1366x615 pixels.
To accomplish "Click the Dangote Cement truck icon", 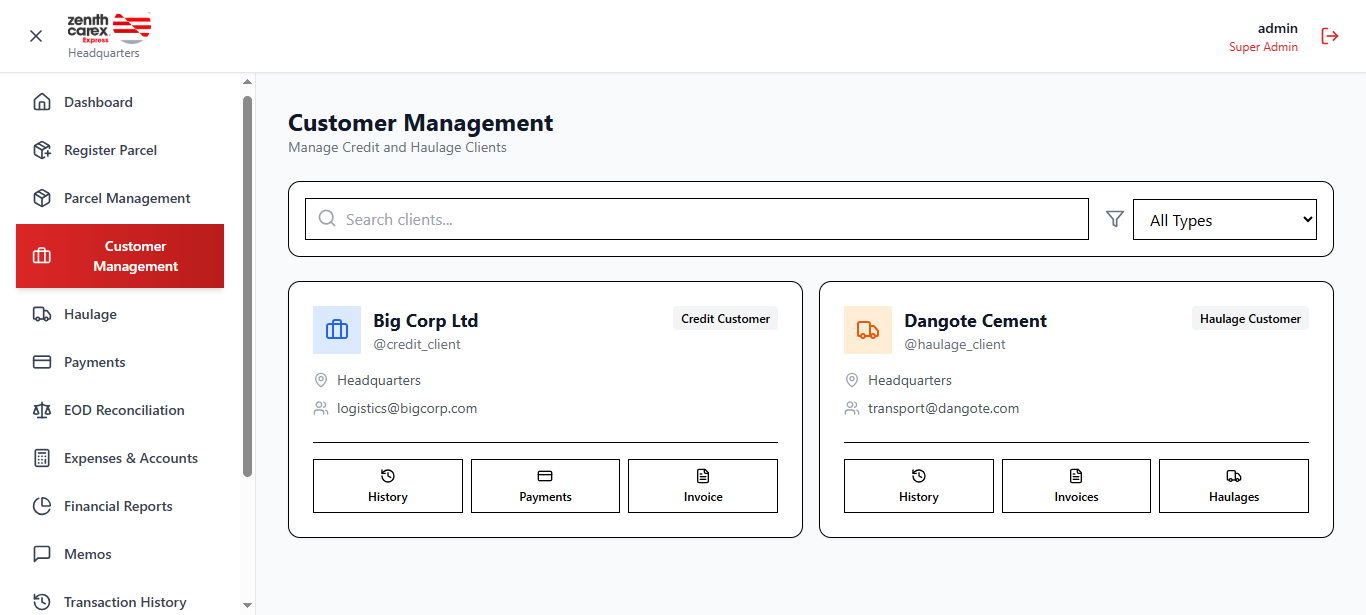I will [x=868, y=330].
